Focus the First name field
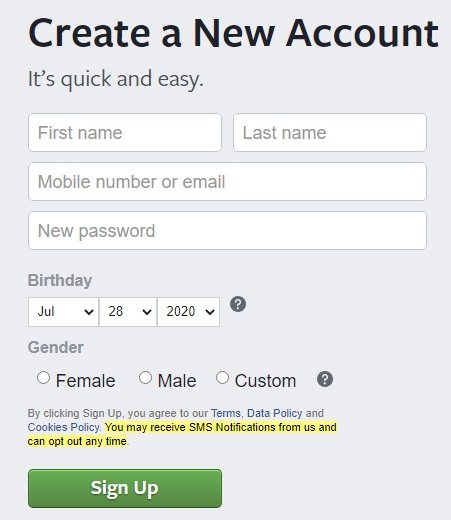451x520 pixels. click(x=125, y=132)
